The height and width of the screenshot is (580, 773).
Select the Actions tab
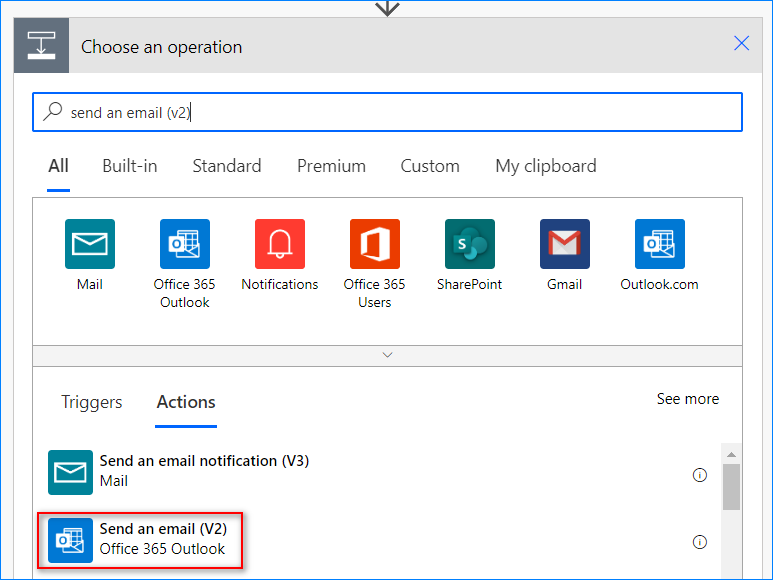186,402
